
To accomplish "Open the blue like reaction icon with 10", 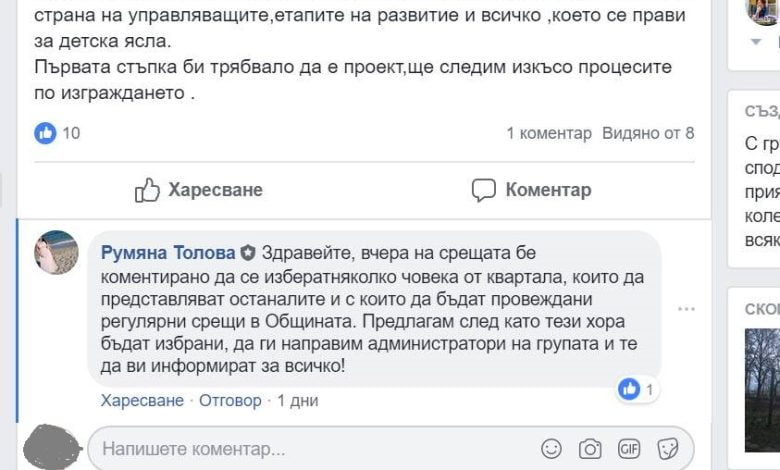I will (x=45, y=133).
